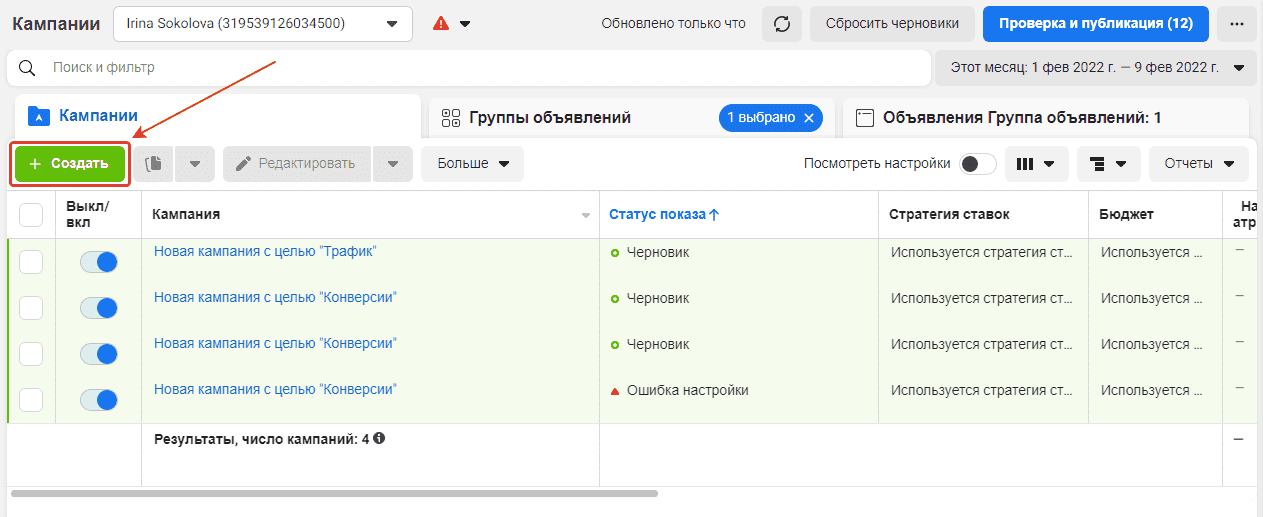Click into the 'Поиск и фильтр' search field
The image size is (1263, 517).
tap(480, 68)
